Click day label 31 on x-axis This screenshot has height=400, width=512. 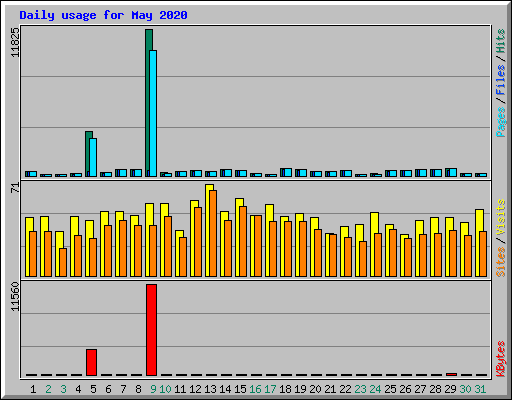pyautogui.click(x=480, y=389)
